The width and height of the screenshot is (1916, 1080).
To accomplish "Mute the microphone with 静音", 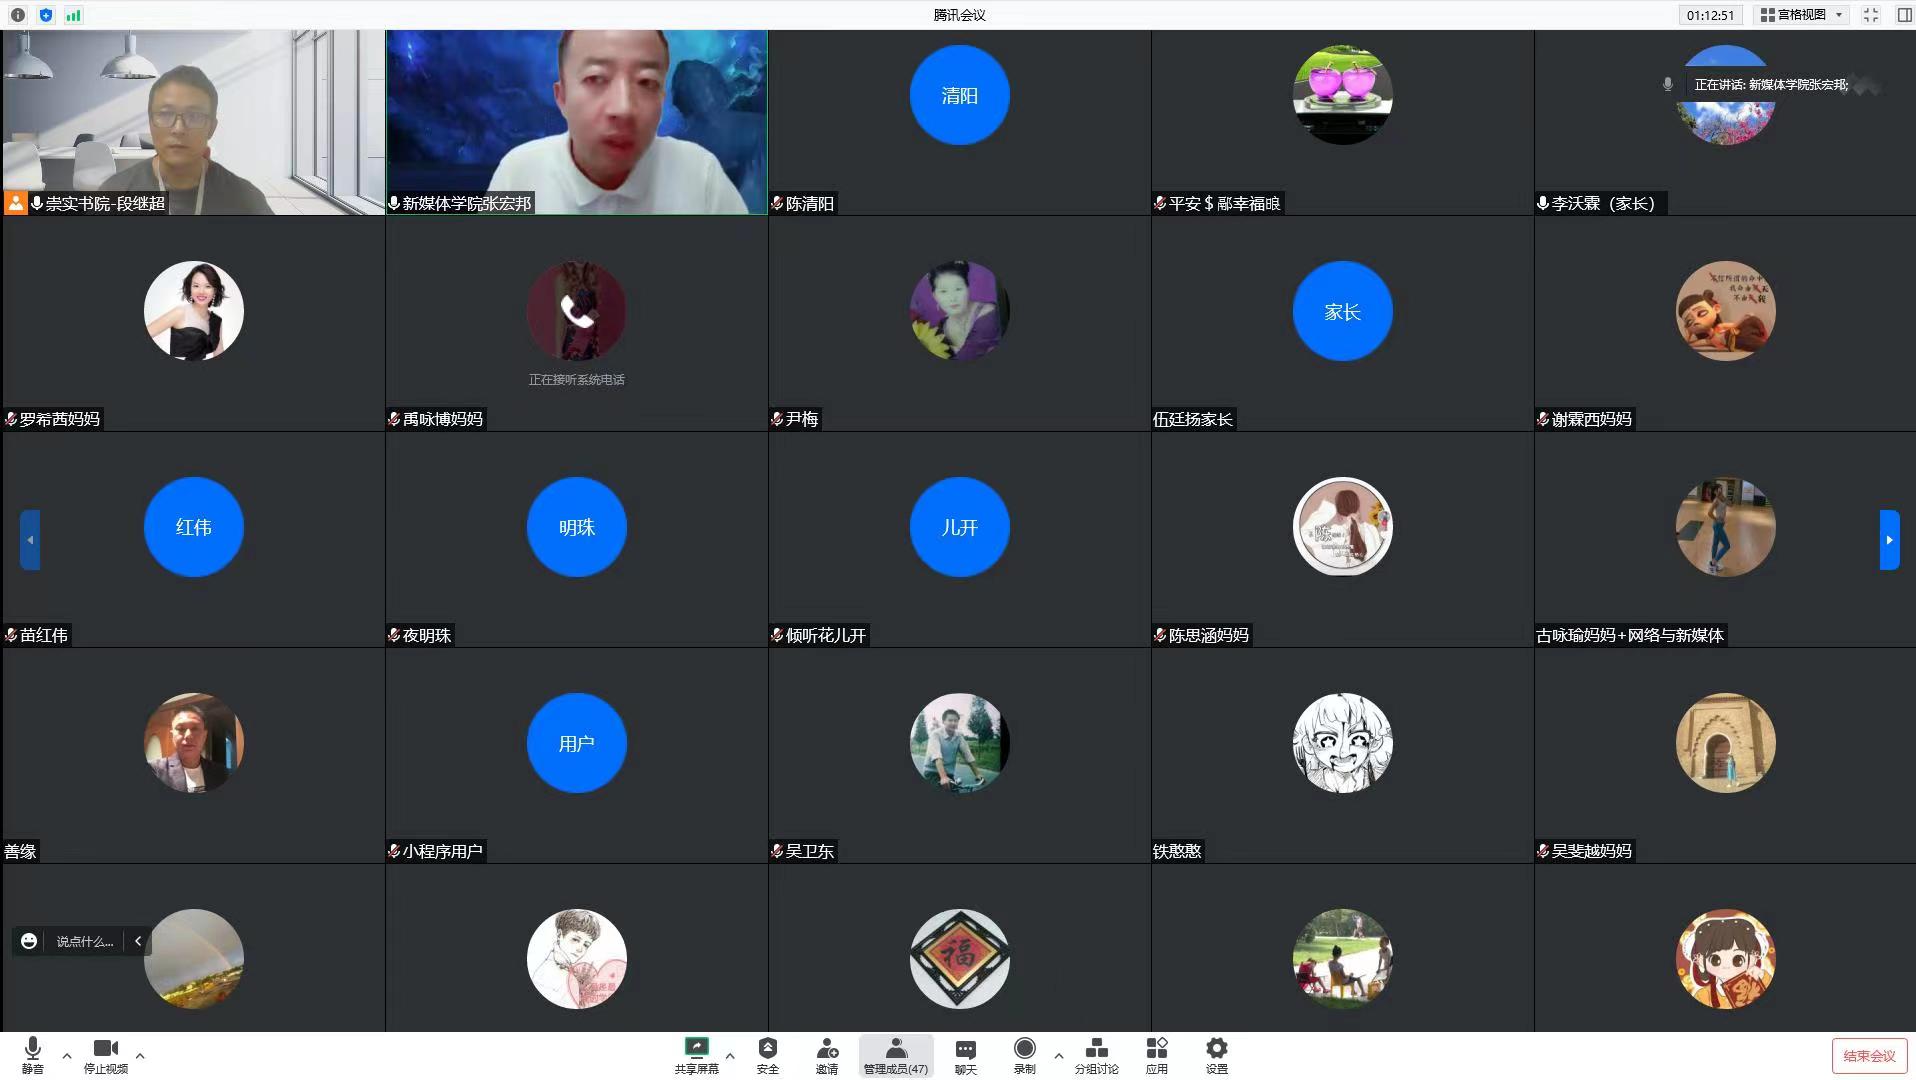I will pyautogui.click(x=32, y=1055).
